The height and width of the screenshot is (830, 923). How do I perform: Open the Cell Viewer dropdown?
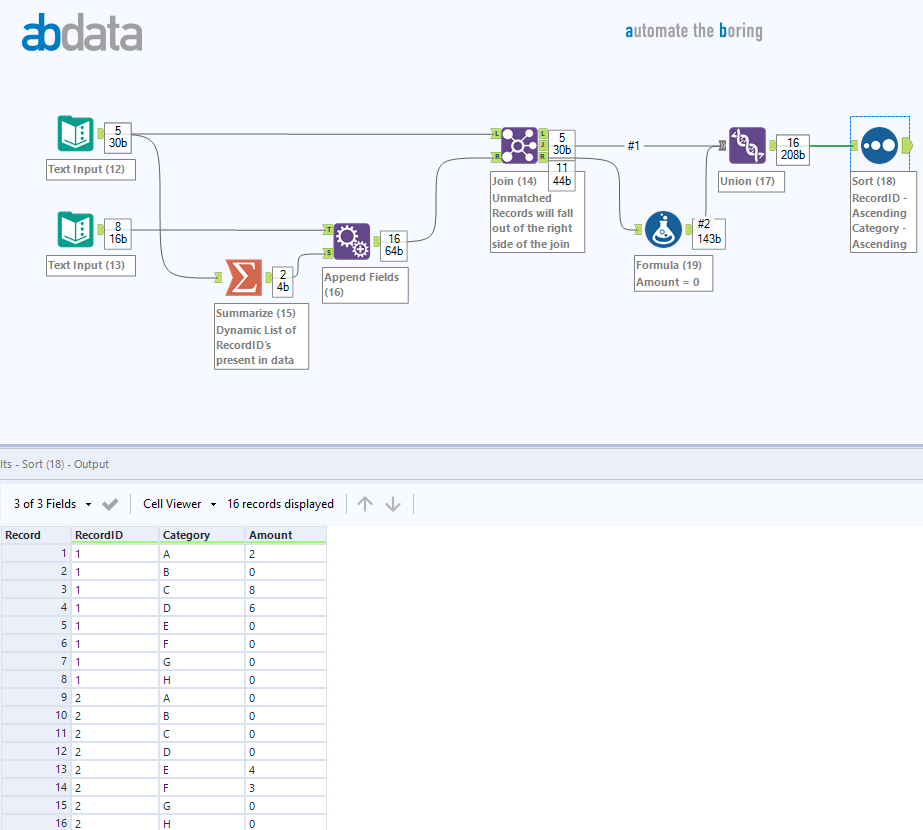(x=180, y=504)
